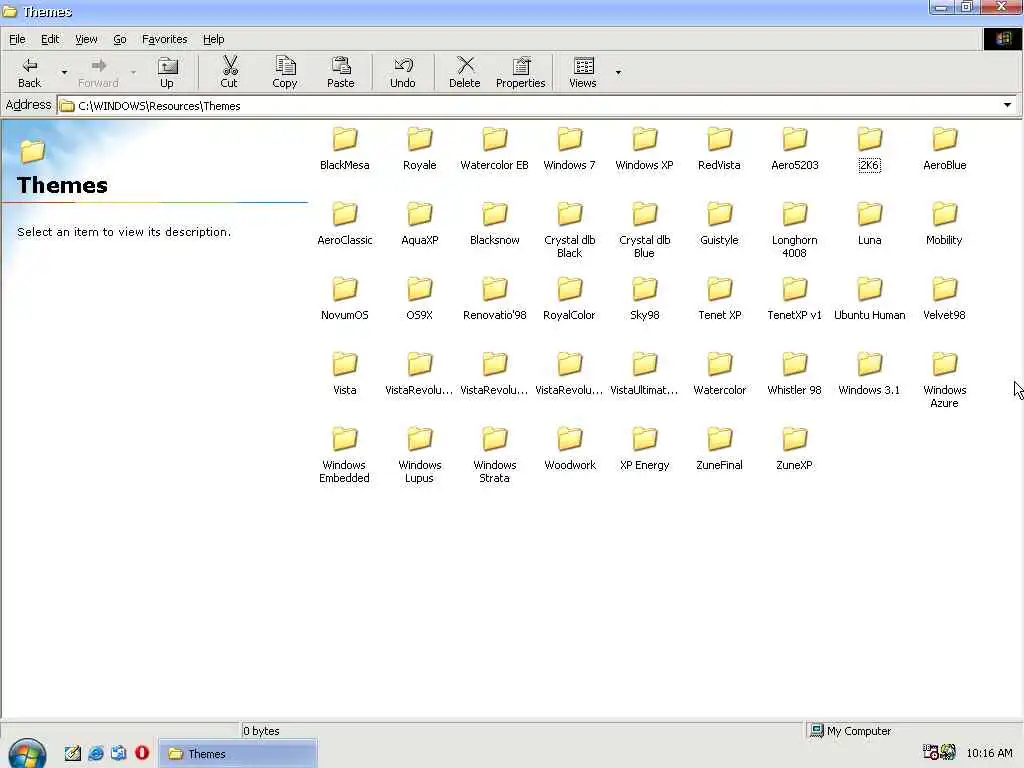Select the 2K6 folder
The height and width of the screenshot is (768, 1024).
click(869, 150)
